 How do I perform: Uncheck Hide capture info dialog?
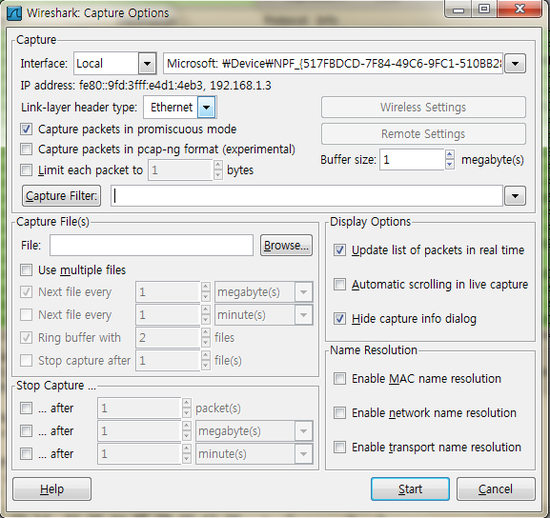point(340,319)
